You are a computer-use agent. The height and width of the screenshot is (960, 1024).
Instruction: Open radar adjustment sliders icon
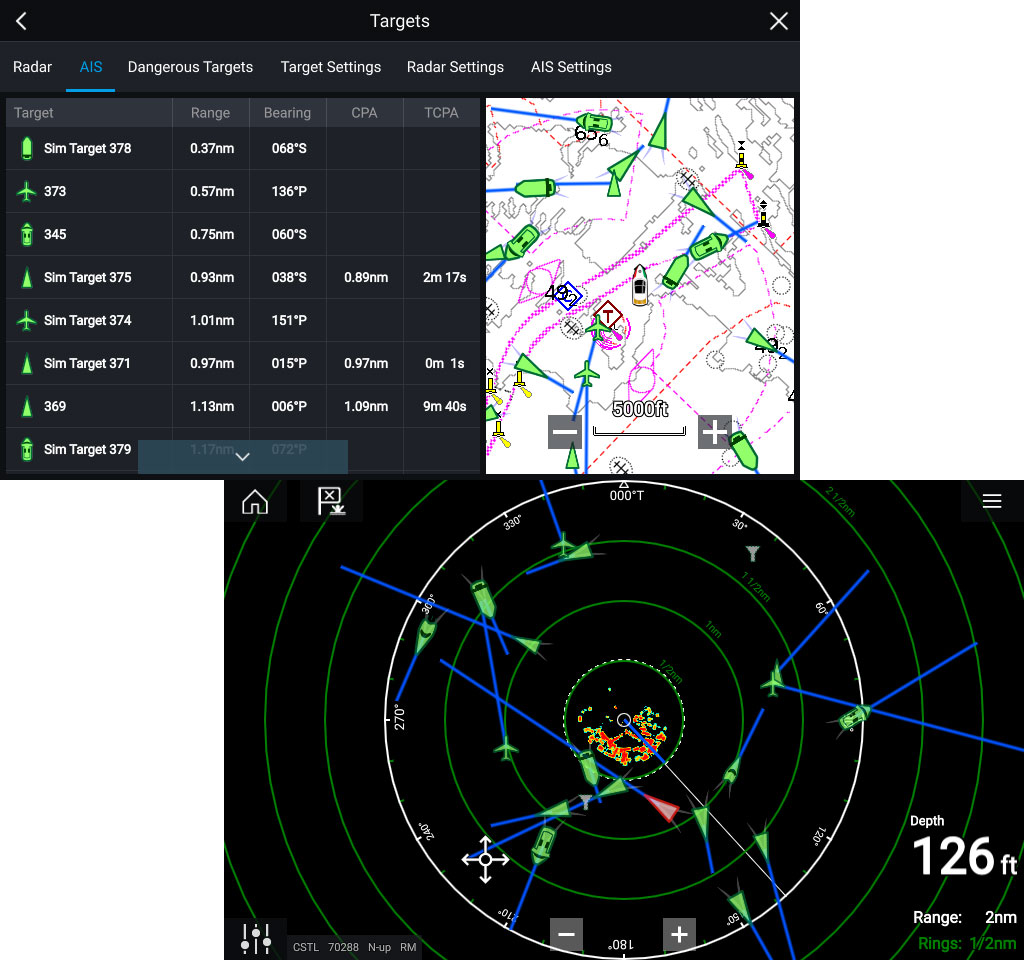(x=256, y=939)
